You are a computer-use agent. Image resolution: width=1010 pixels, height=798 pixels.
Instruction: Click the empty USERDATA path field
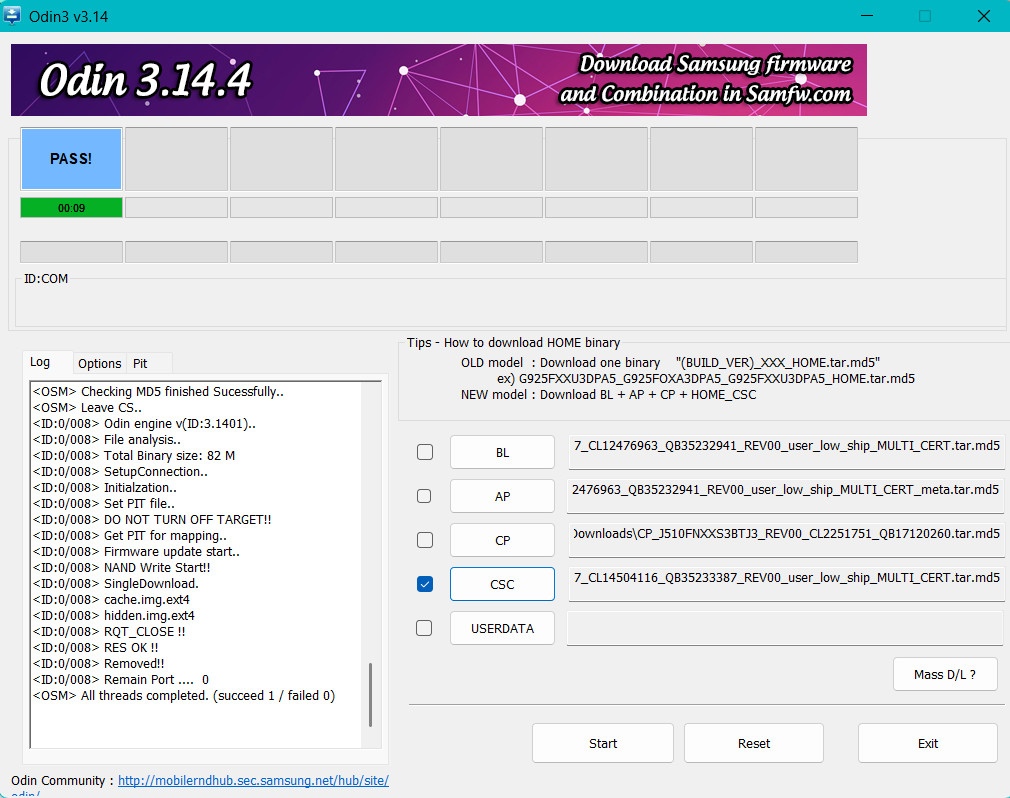point(786,626)
